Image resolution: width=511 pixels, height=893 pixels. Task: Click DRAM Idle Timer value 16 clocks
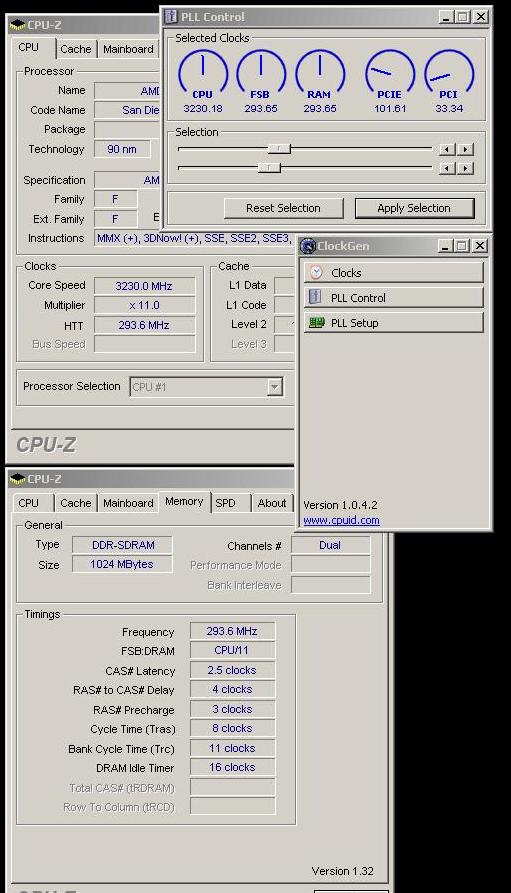[x=232, y=768]
